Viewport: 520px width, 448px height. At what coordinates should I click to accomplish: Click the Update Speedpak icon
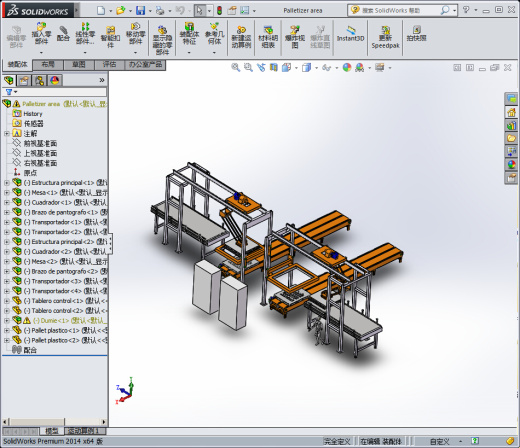(x=385, y=37)
